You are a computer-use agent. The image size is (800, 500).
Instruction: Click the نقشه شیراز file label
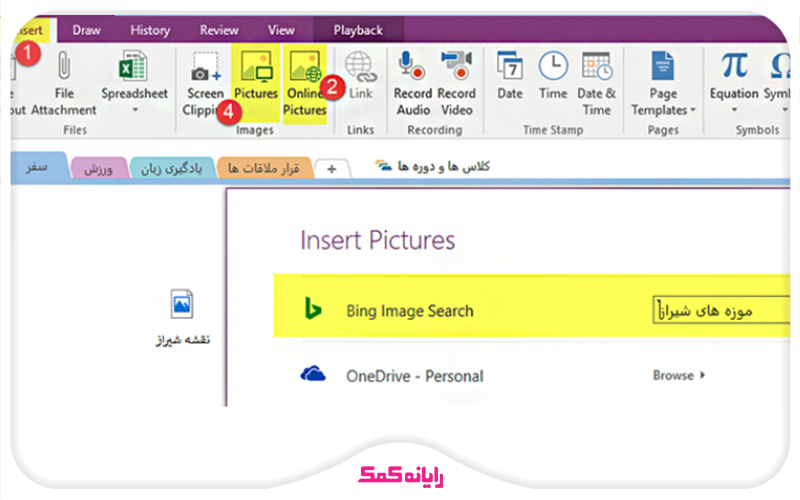(x=183, y=340)
